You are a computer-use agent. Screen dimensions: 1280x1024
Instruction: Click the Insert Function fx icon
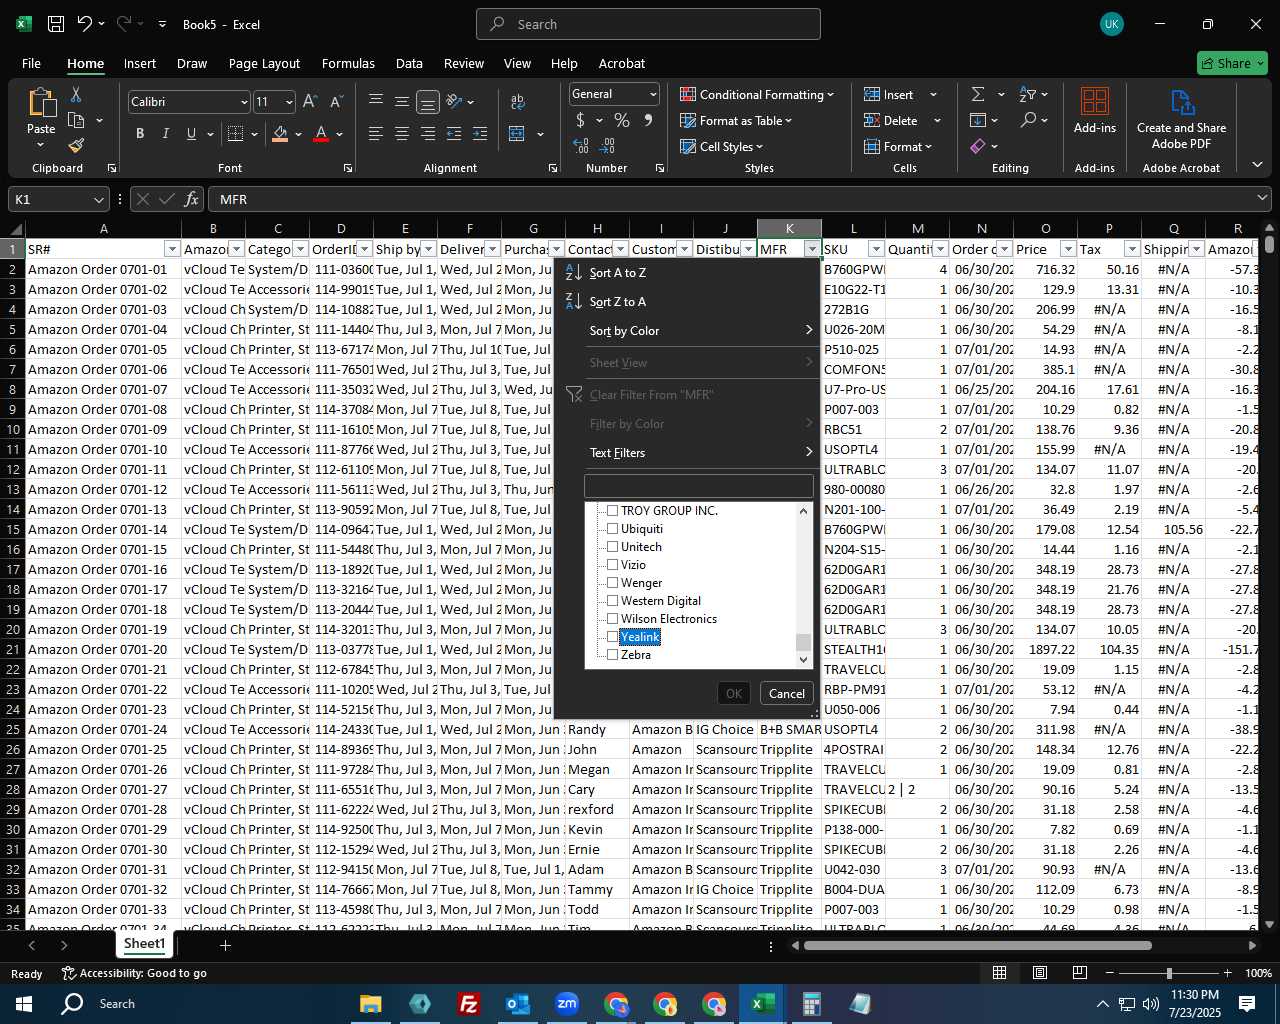(191, 199)
